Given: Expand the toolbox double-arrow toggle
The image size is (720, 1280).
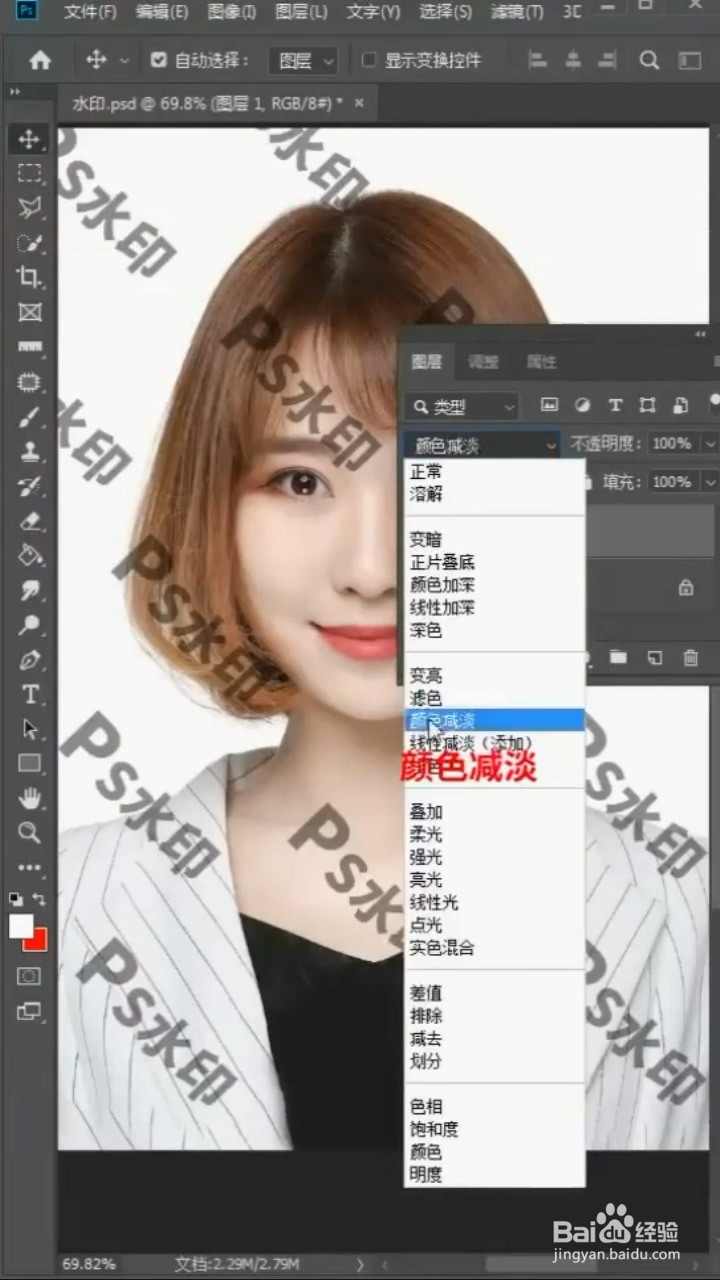Looking at the screenshot, I should [x=15, y=92].
